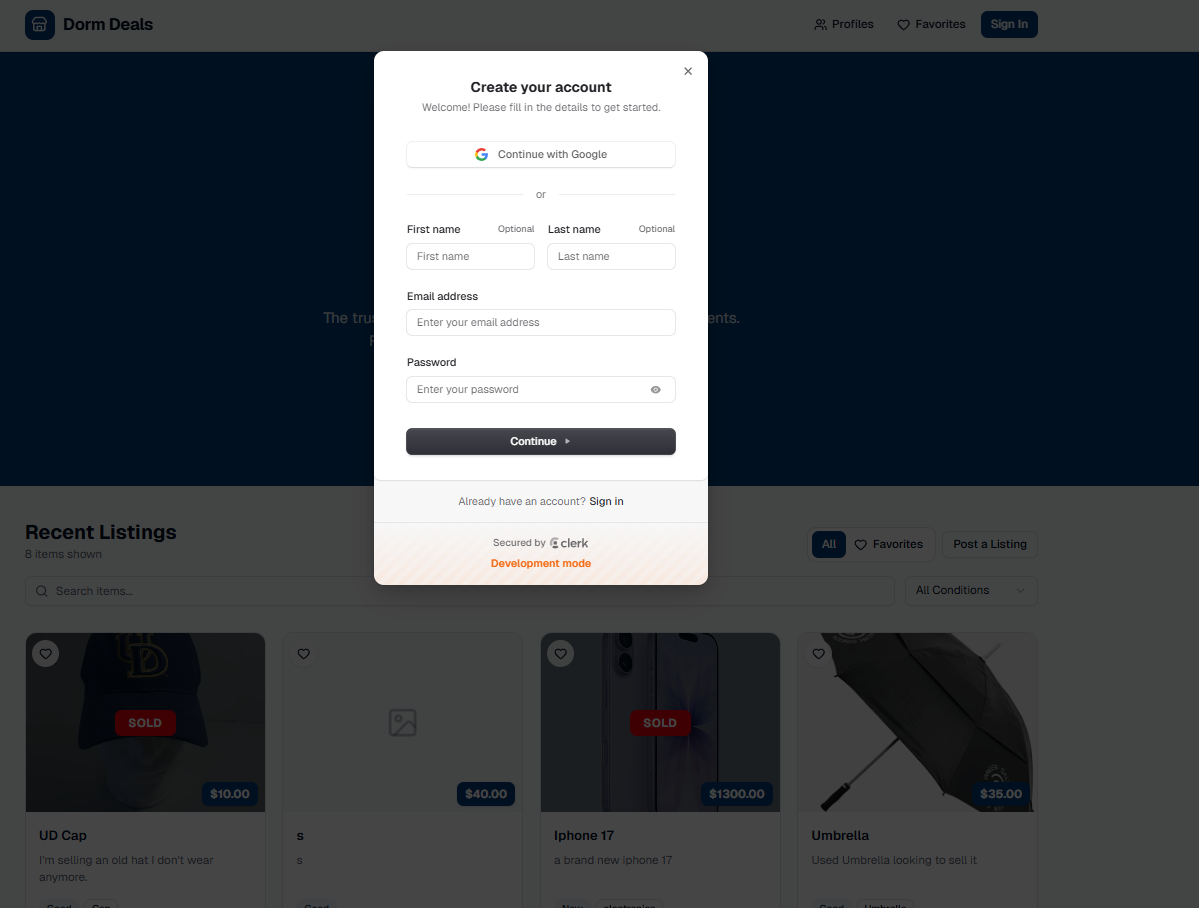The width and height of the screenshot is (1199, 908).
Task: Open Profiles in the top navigation
Action: point(843,24)
